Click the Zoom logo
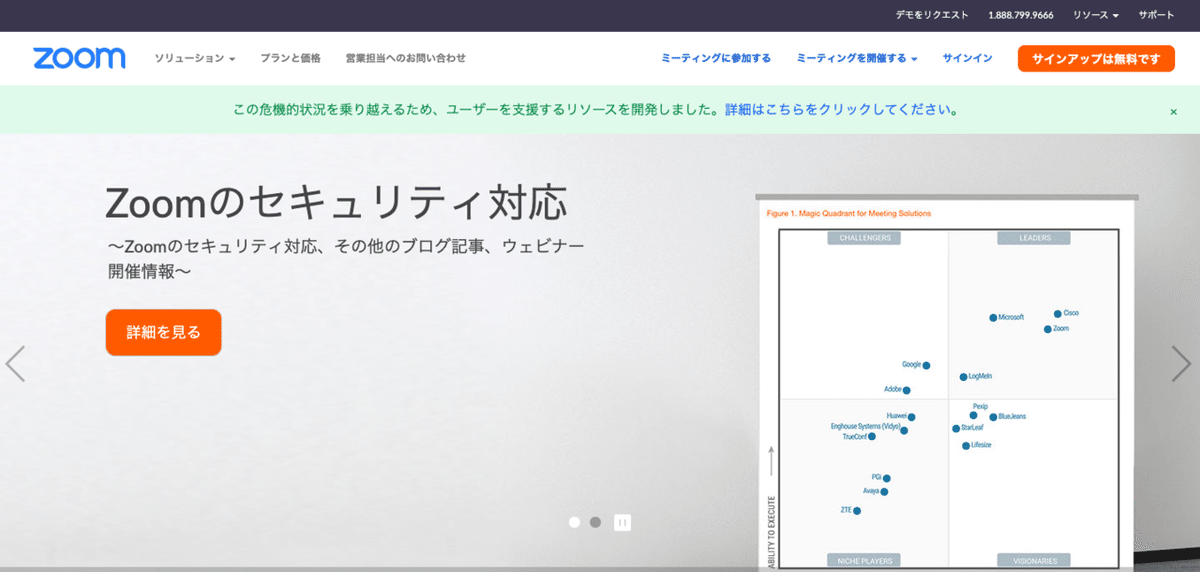This screenshot has width=1200, height=572. (x=79, y=58)
